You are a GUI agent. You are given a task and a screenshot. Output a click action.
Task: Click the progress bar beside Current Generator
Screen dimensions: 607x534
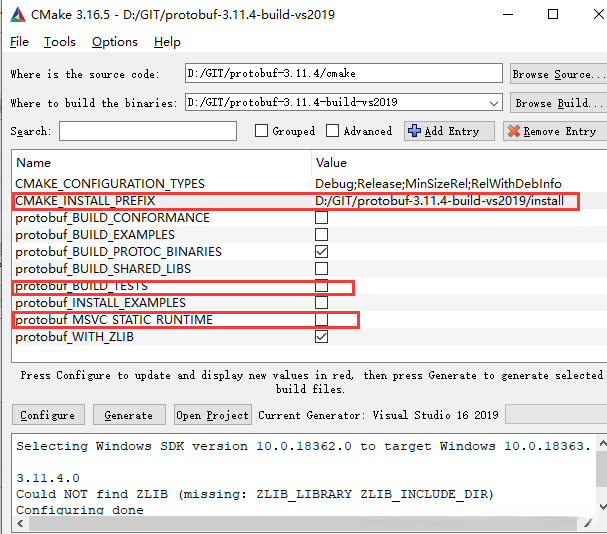pyautogui.click(x=556, y=415)
